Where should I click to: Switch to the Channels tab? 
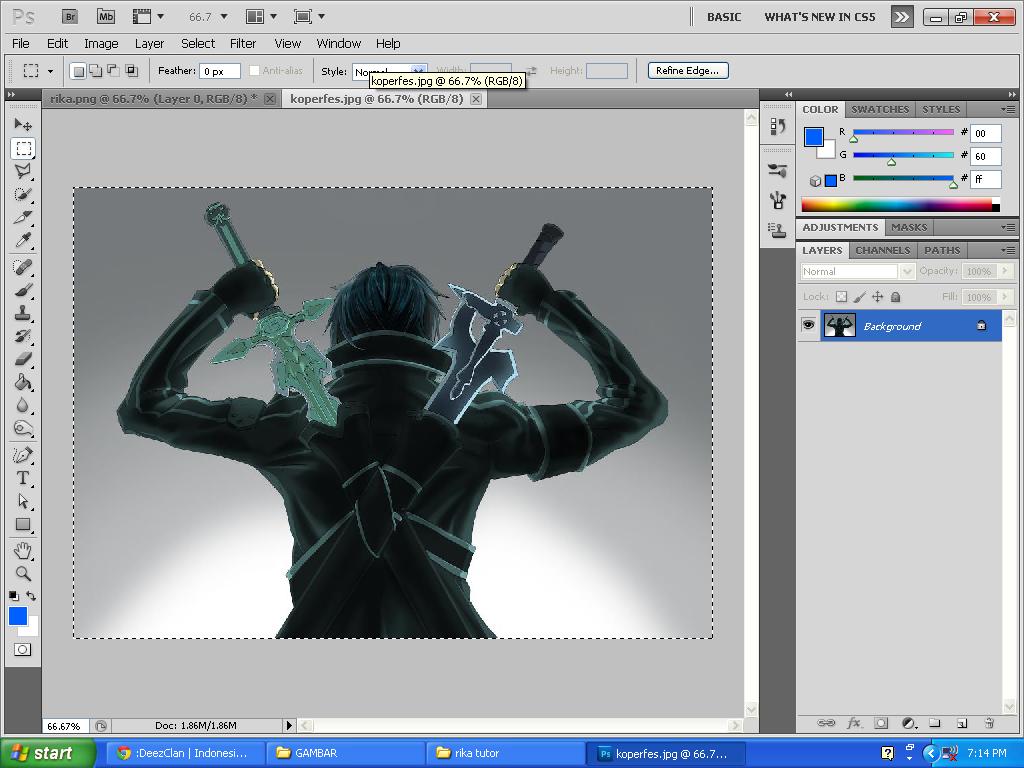click(x=882, y=250)
